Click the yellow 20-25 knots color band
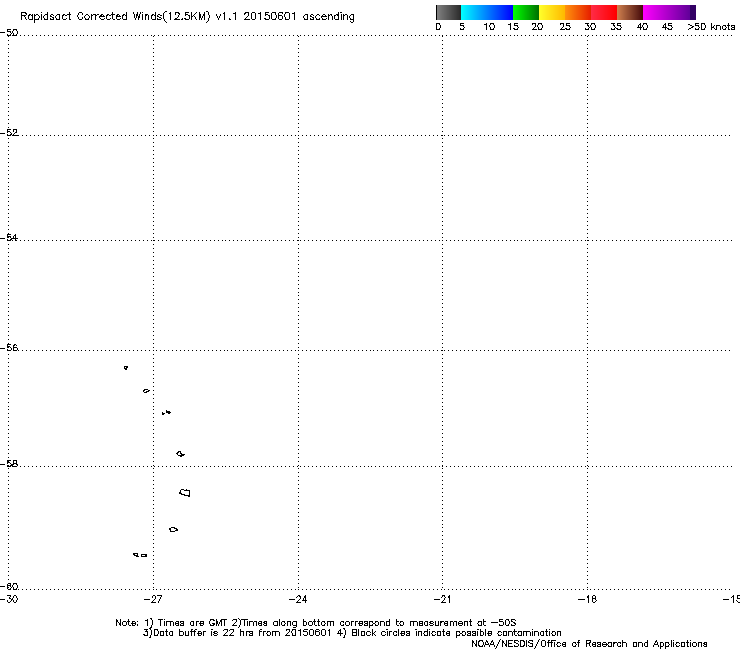Image resolution: width=740 pixels, height=650 pixels. click(552, 12)
